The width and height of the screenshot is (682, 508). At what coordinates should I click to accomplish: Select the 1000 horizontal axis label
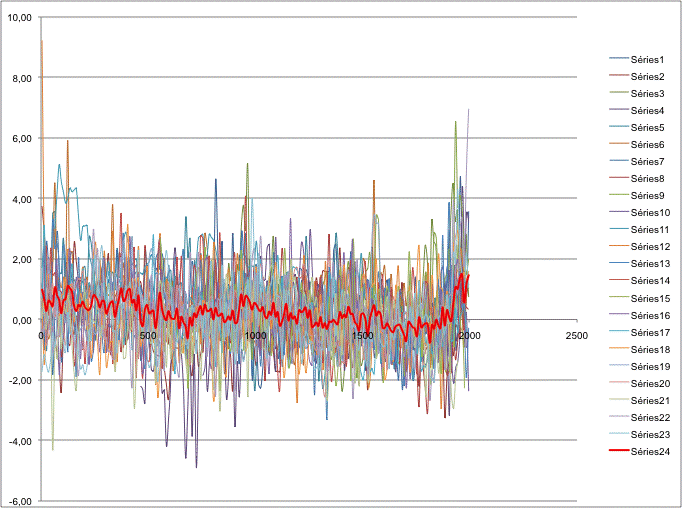[x=255, y=336]
